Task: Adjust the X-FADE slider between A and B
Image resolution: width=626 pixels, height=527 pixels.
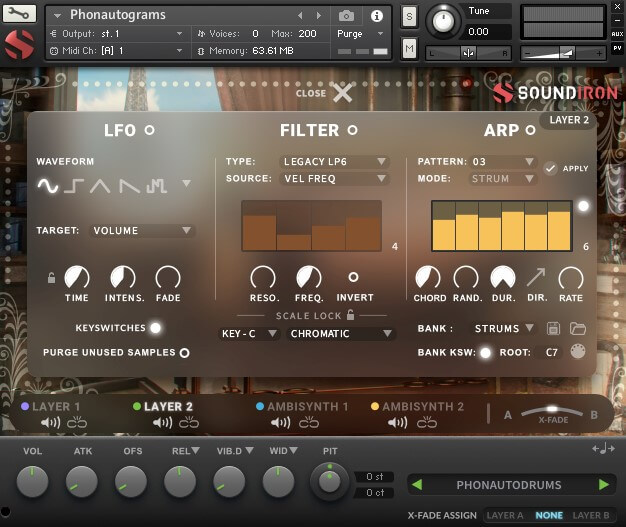Action: tap(552, 411)
